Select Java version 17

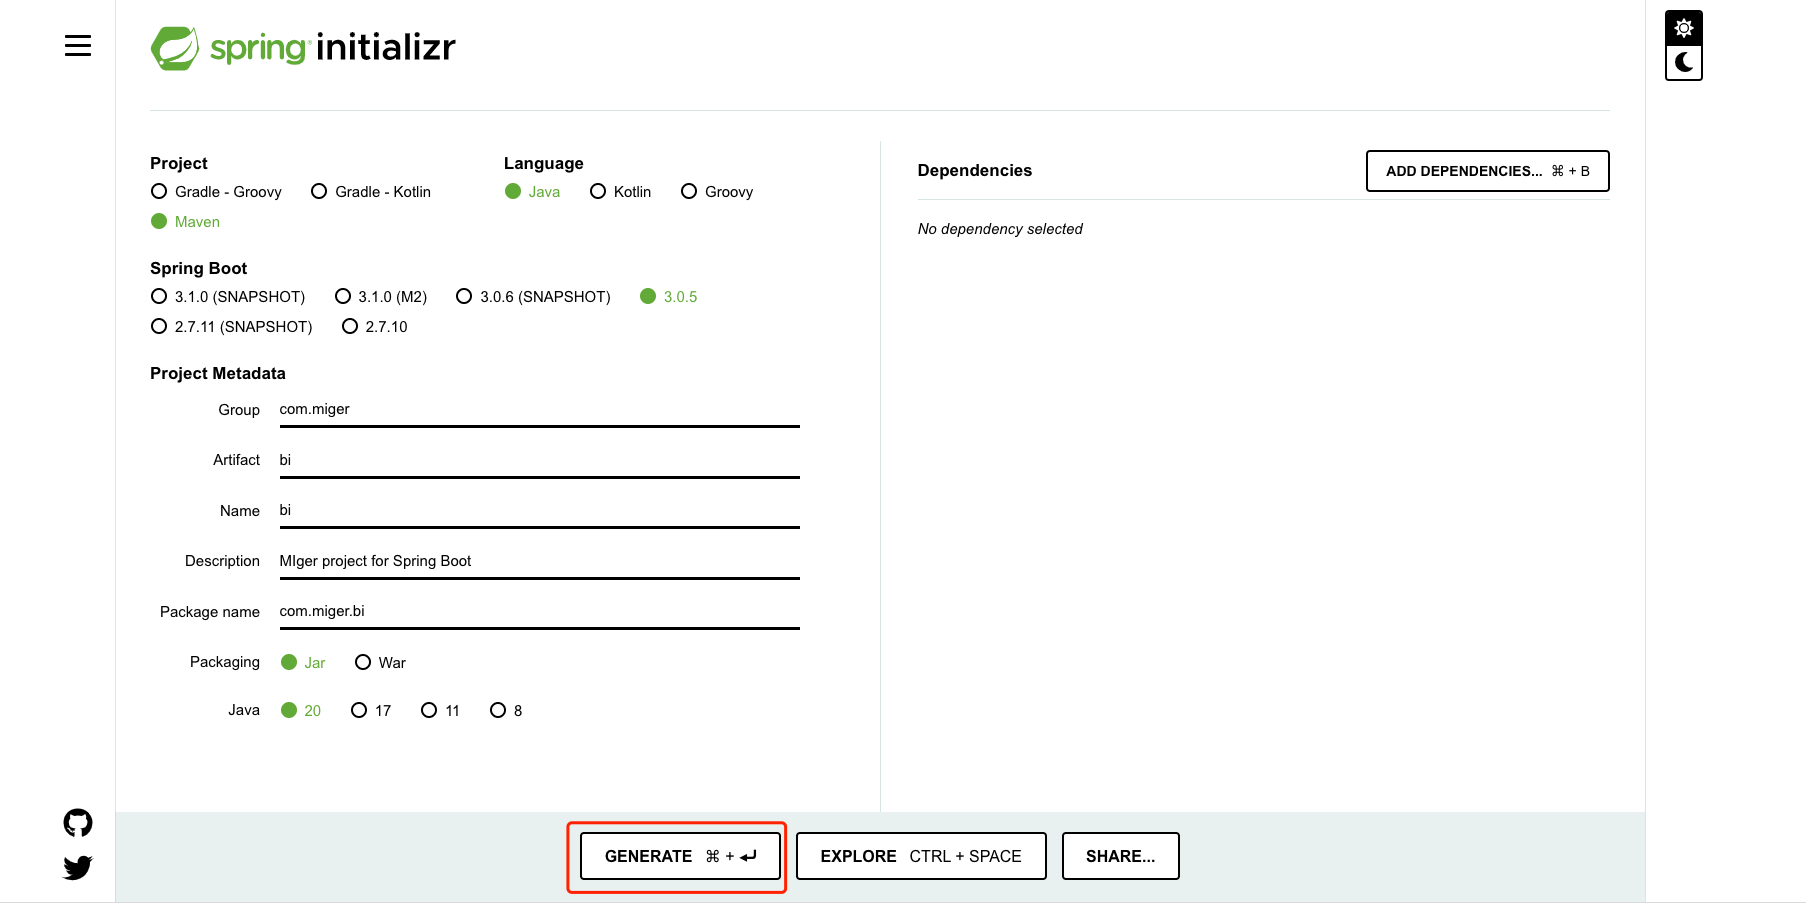tap(371, 711)
